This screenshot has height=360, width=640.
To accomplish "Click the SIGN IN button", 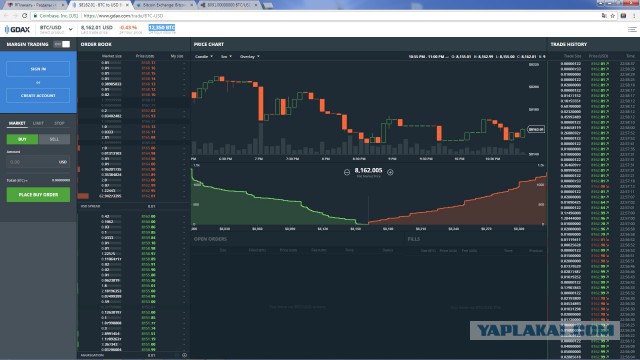I will coord(38,69).
